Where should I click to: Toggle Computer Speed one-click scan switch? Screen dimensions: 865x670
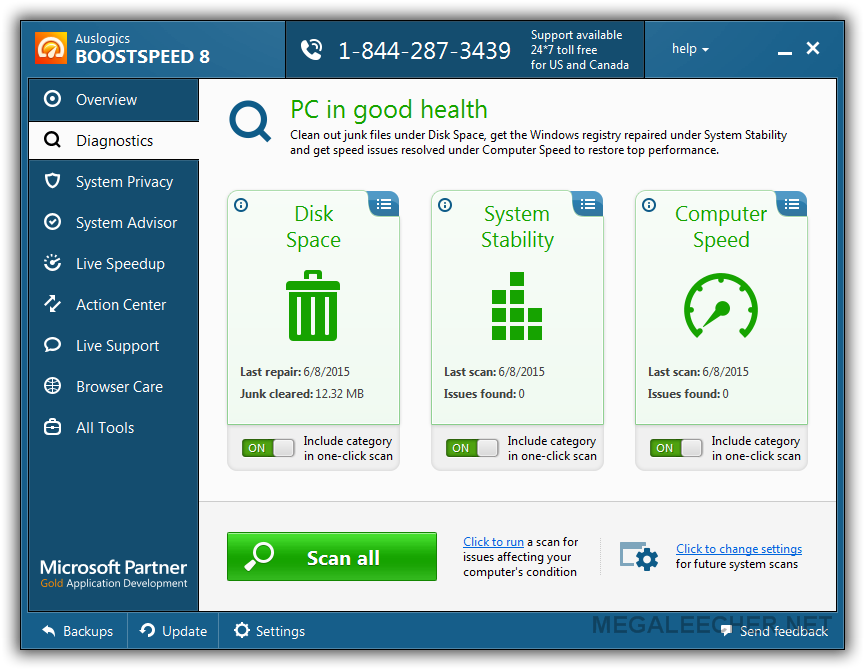[676, 448]
